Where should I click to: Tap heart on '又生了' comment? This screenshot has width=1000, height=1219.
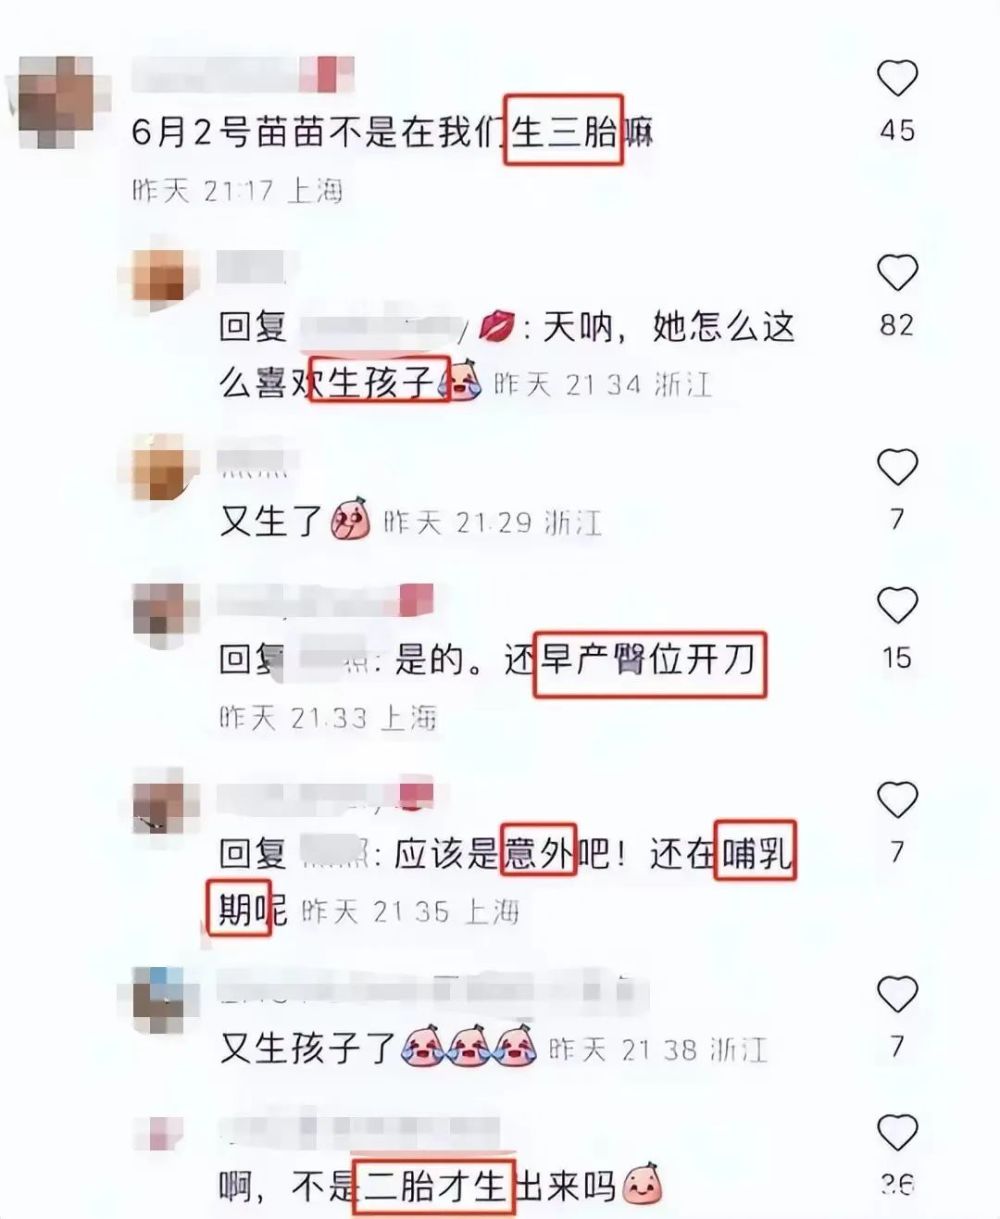[897, 466]
